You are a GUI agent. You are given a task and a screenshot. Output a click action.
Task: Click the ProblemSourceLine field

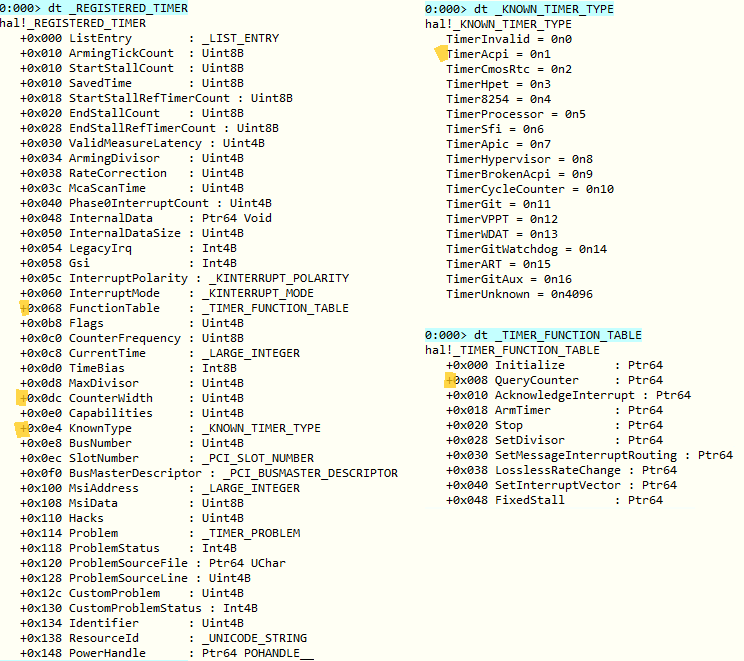pyautogui.click(x=135, y=578)
